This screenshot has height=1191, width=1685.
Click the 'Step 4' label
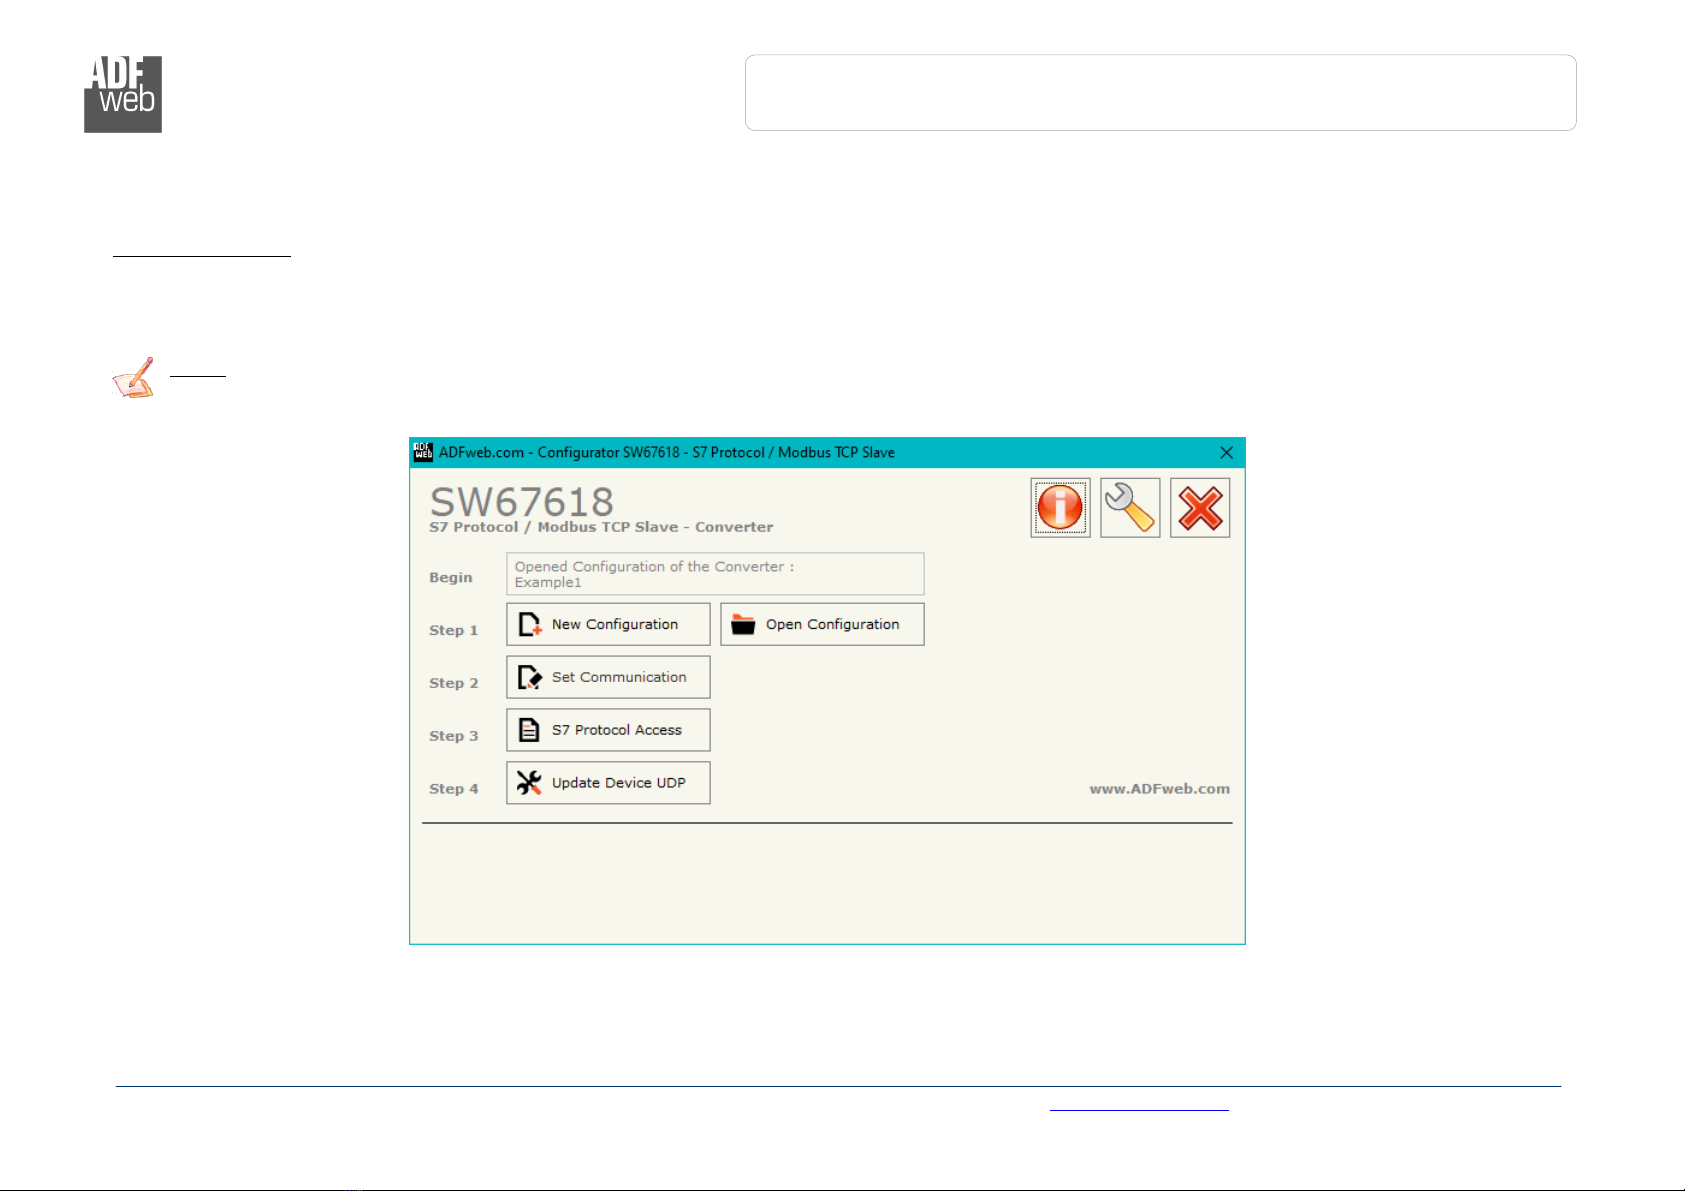click(453, 789)
